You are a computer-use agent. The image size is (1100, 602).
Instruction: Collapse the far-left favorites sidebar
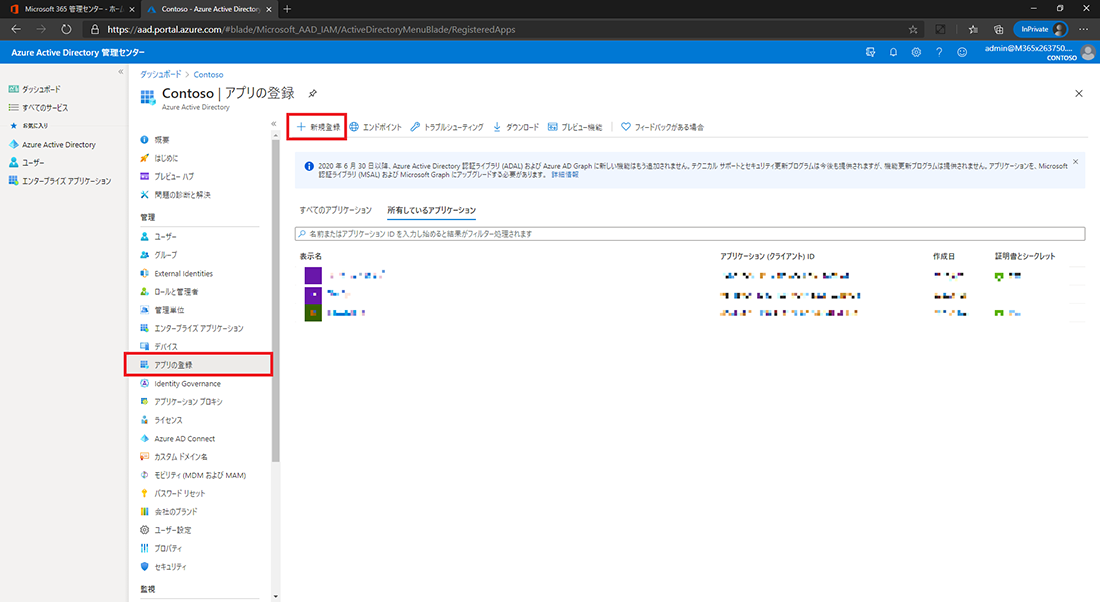[121, 72]
